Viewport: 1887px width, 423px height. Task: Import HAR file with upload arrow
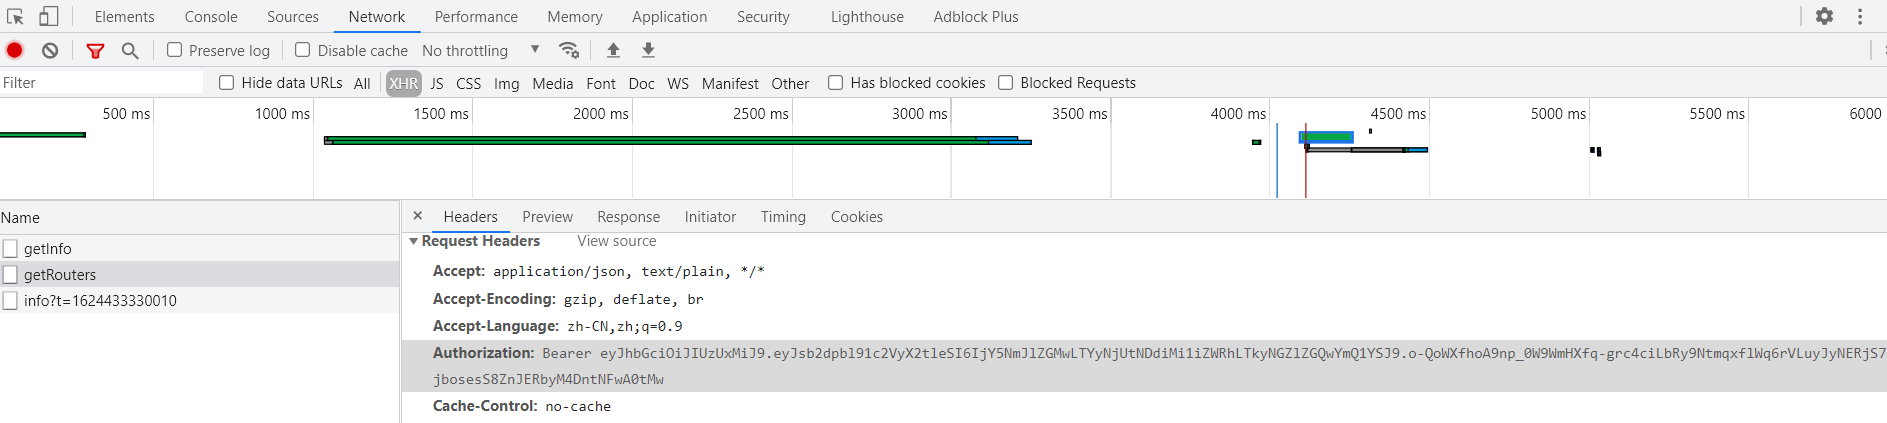(613, 50)
